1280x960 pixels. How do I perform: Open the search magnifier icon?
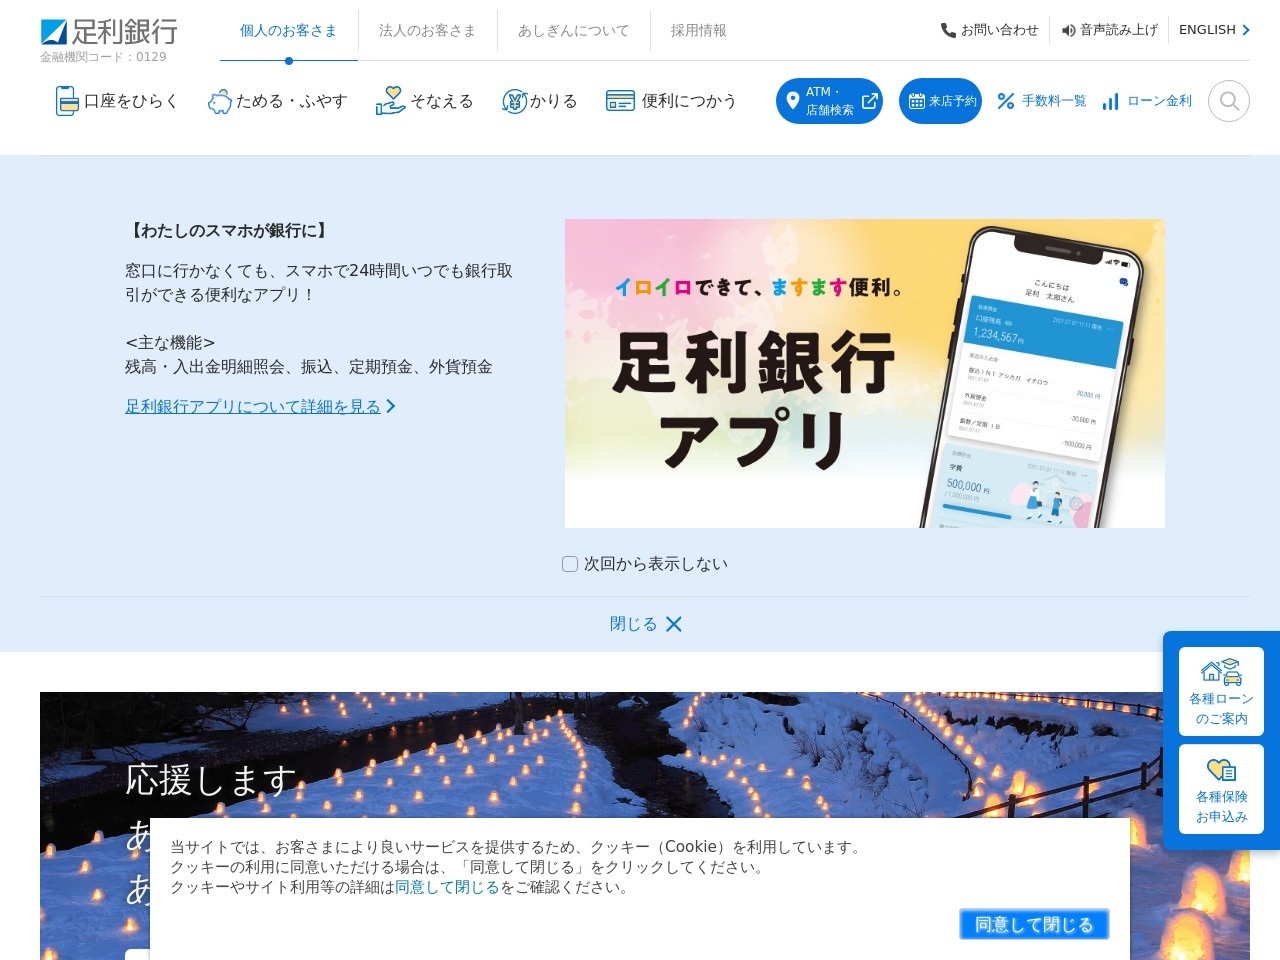click(1228, 101)
